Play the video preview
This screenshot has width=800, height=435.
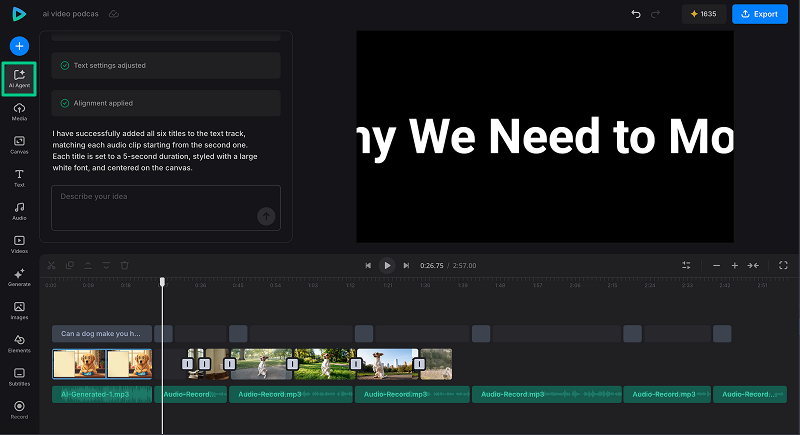click(x=387, y=265)
